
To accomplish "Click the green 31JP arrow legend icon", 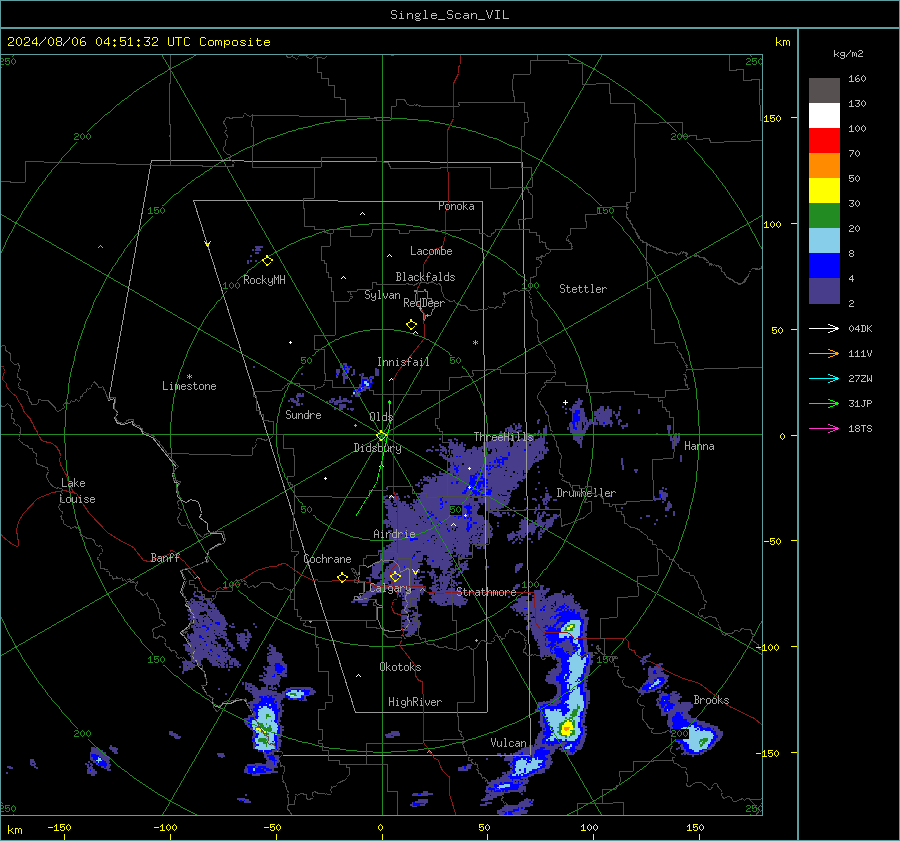I will coord(824,404).
